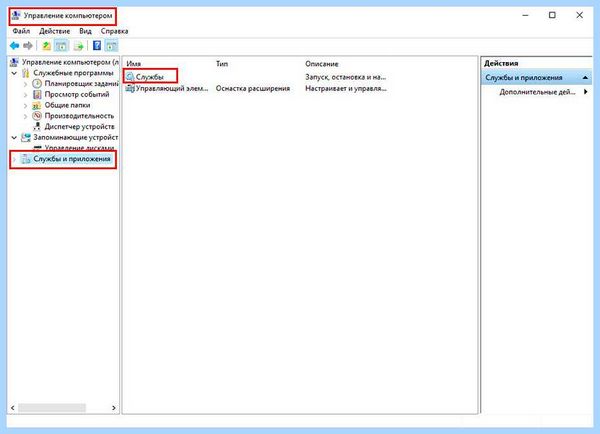Expand the Просмотр событий branch
This screenshot has height=434, width=600.
pos(26,95)
